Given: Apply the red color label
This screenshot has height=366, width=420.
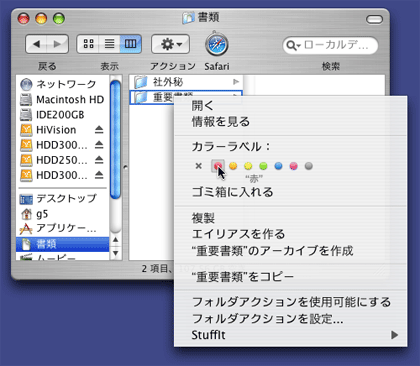Looking at the screenshot, I should (218, 166).
